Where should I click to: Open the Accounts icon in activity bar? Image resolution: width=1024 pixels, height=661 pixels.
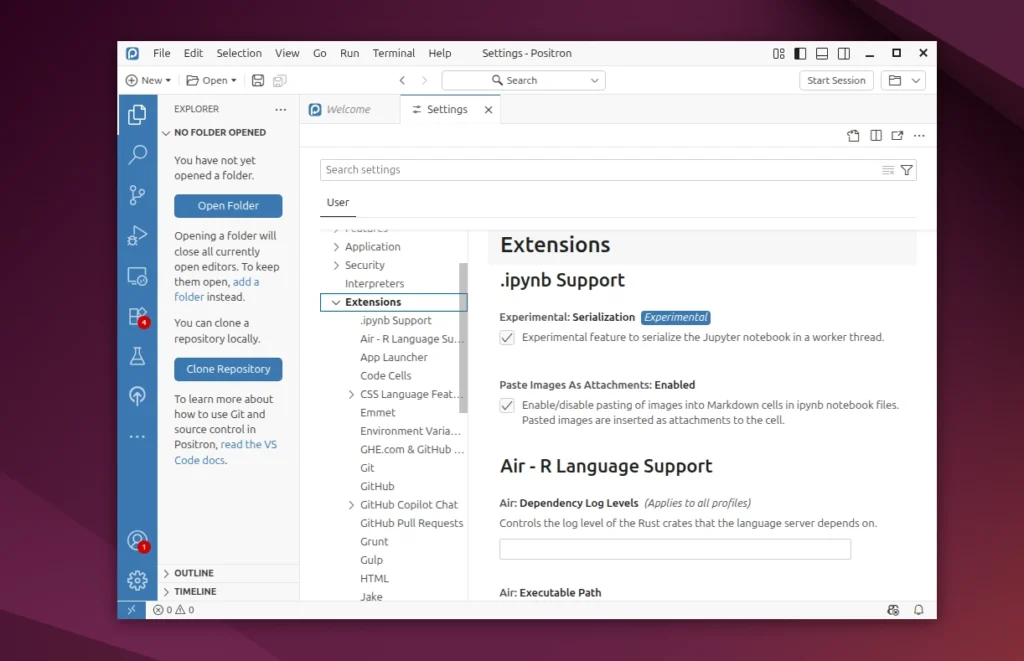click(138, 540)
